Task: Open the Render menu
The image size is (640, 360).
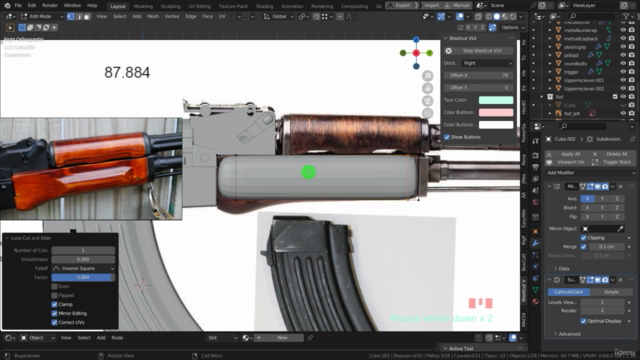Action: point(50,6)
